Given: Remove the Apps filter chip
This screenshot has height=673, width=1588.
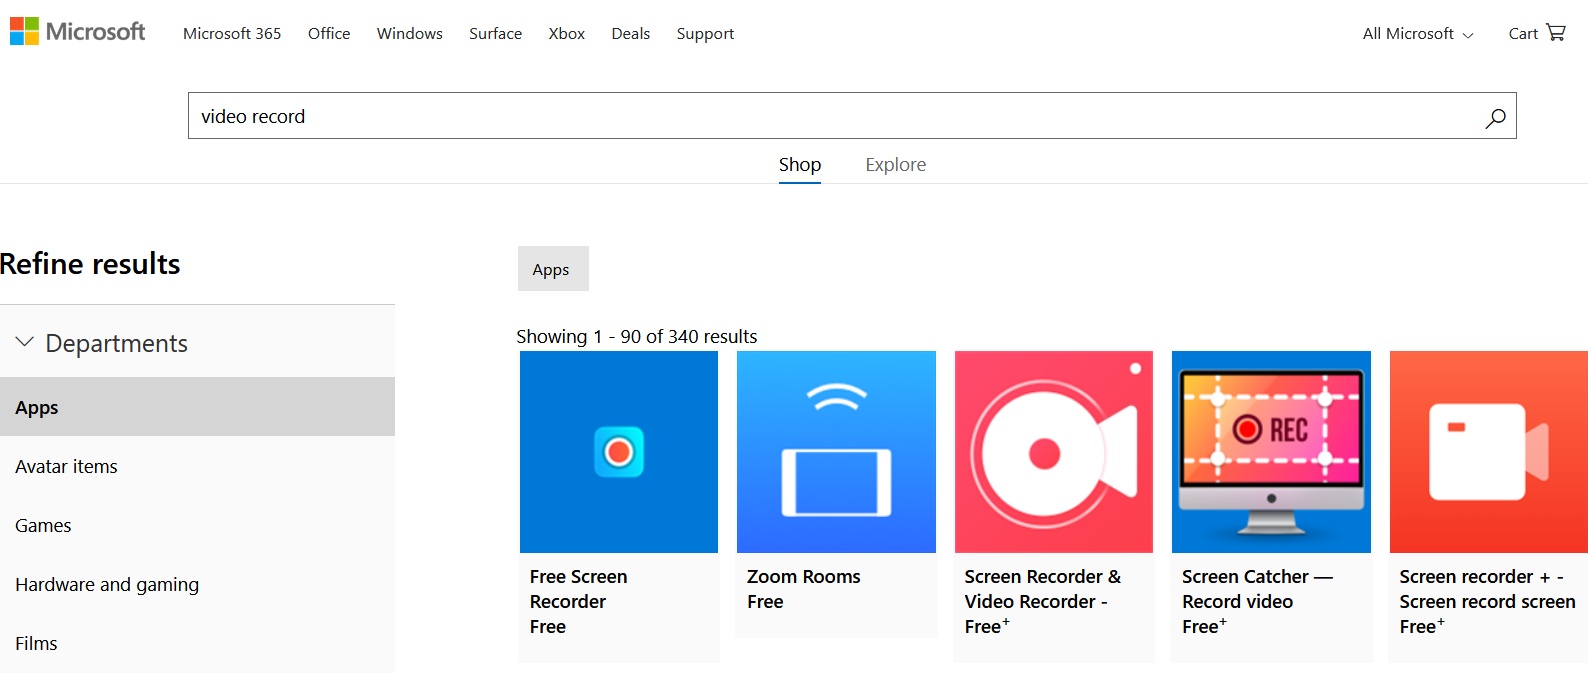Looking at the screenshot, I should pos(553,269).
